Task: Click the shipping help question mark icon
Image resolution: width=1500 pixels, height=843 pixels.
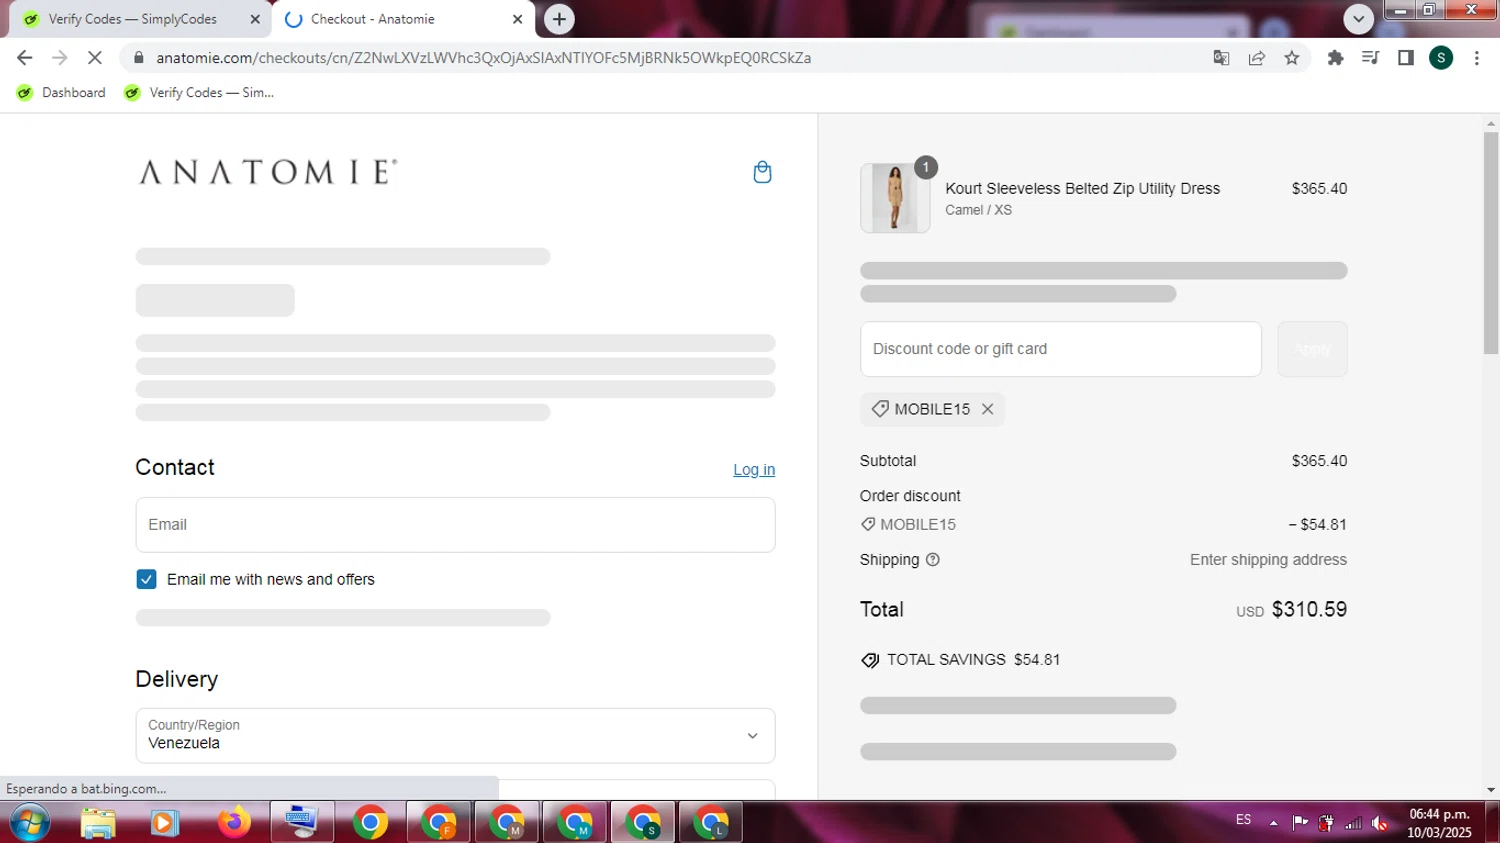Action: tap(933, 560)
